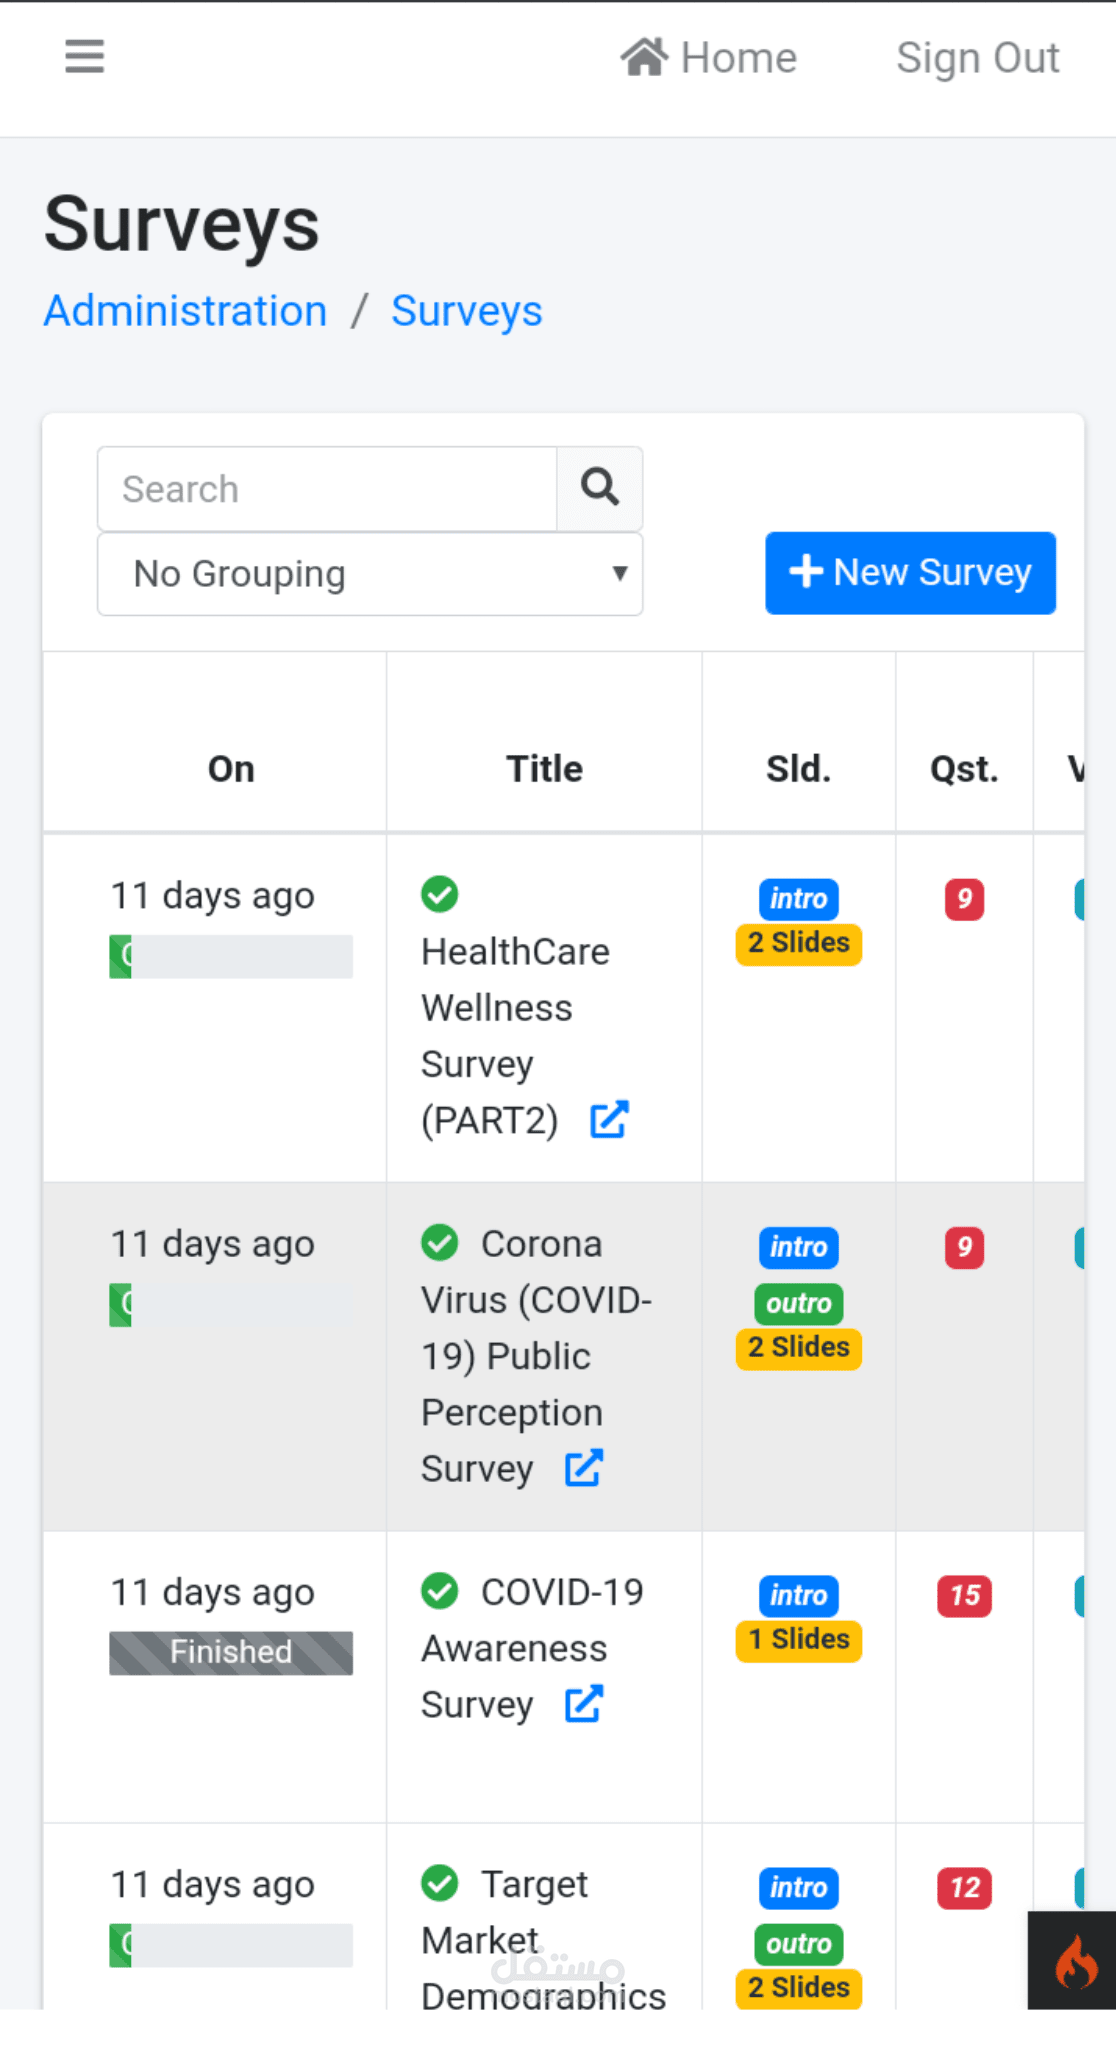Click the Finished progress bar
This screenshot has height=2048, width=1116.
[231, 1652]
